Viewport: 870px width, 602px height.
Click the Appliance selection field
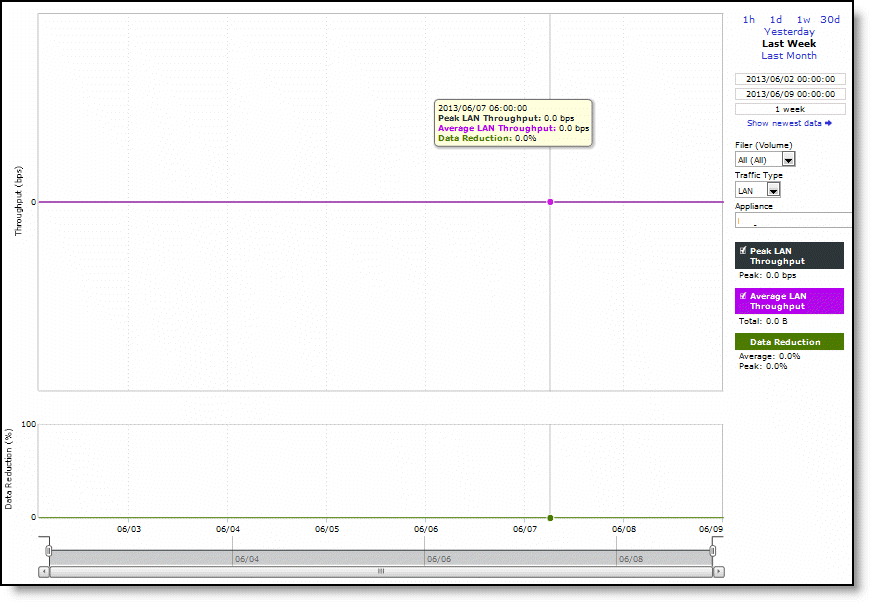click(793, 221)
